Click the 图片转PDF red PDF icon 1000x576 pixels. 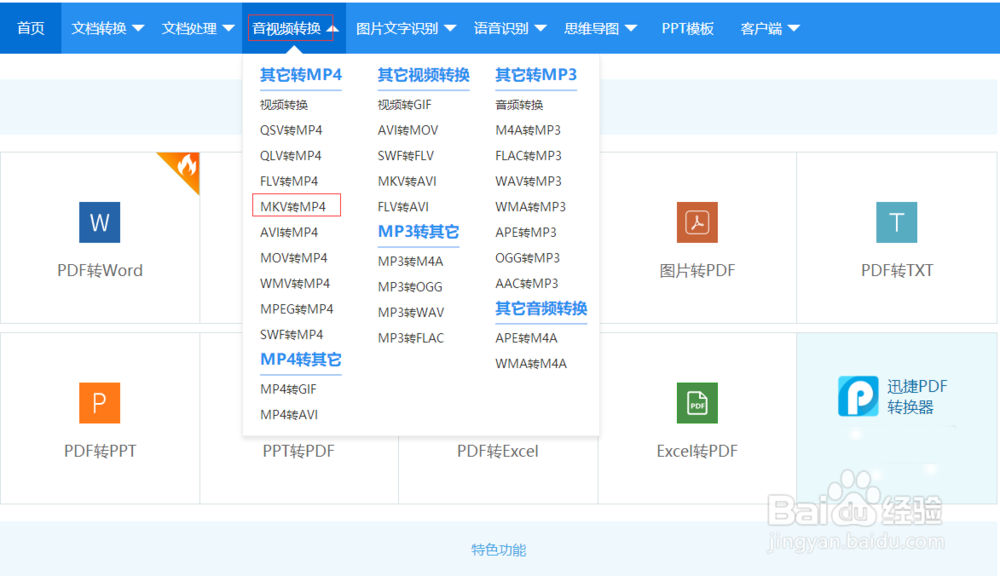[x=696, y=222]
